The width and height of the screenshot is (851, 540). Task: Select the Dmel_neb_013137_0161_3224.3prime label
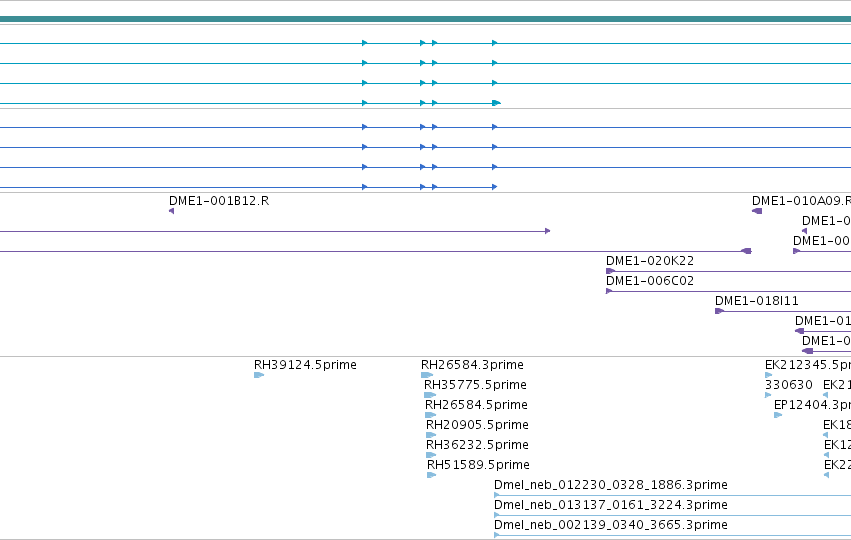[x=611, y=505]
